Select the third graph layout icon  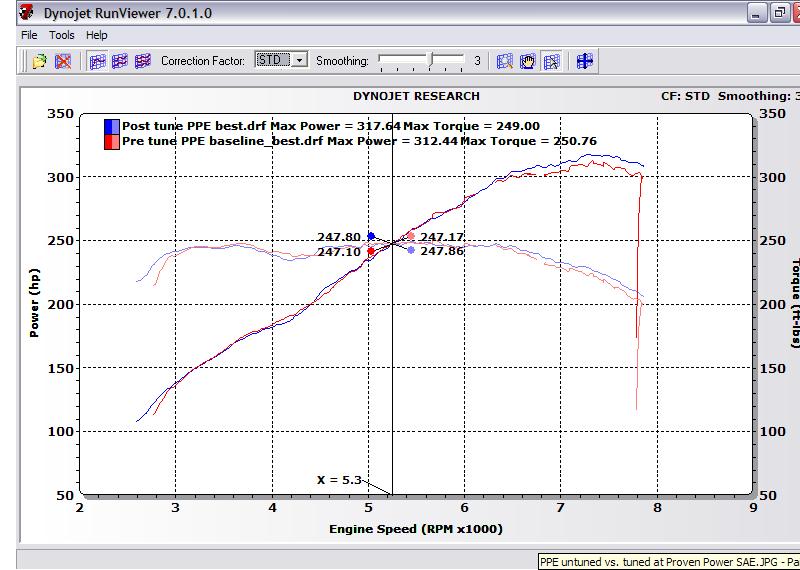(143, 62)
